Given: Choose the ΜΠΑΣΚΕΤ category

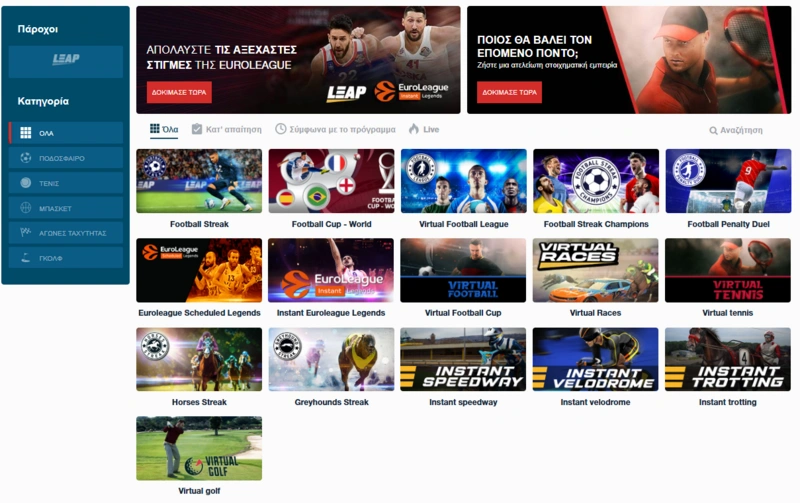Looking at the screenshot, I should click(66, 208).
